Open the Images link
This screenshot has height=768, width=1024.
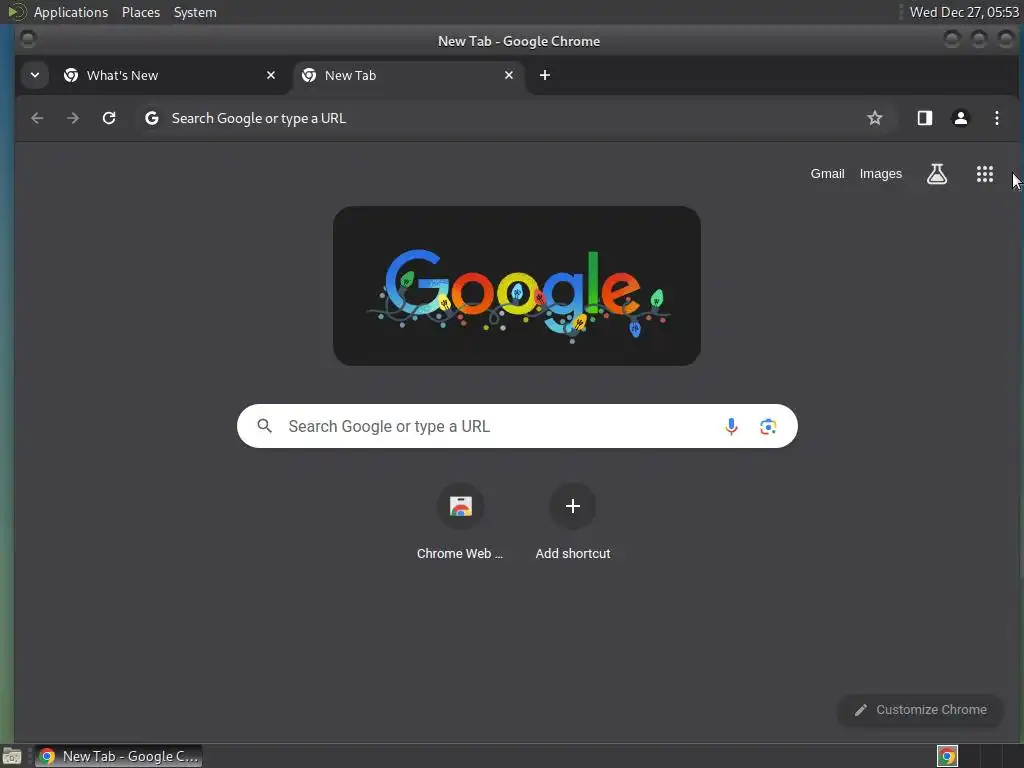tap(880, 174)
